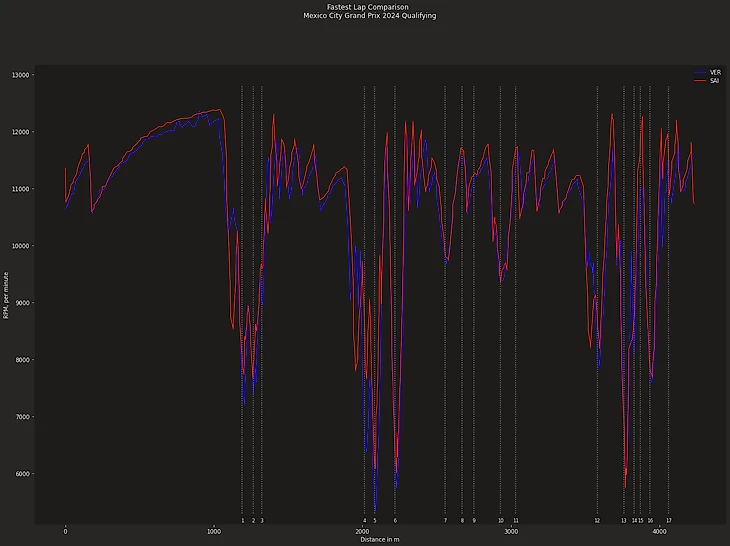Click the 'Fastest Lap Comparison' chart title

pos(368,7)
